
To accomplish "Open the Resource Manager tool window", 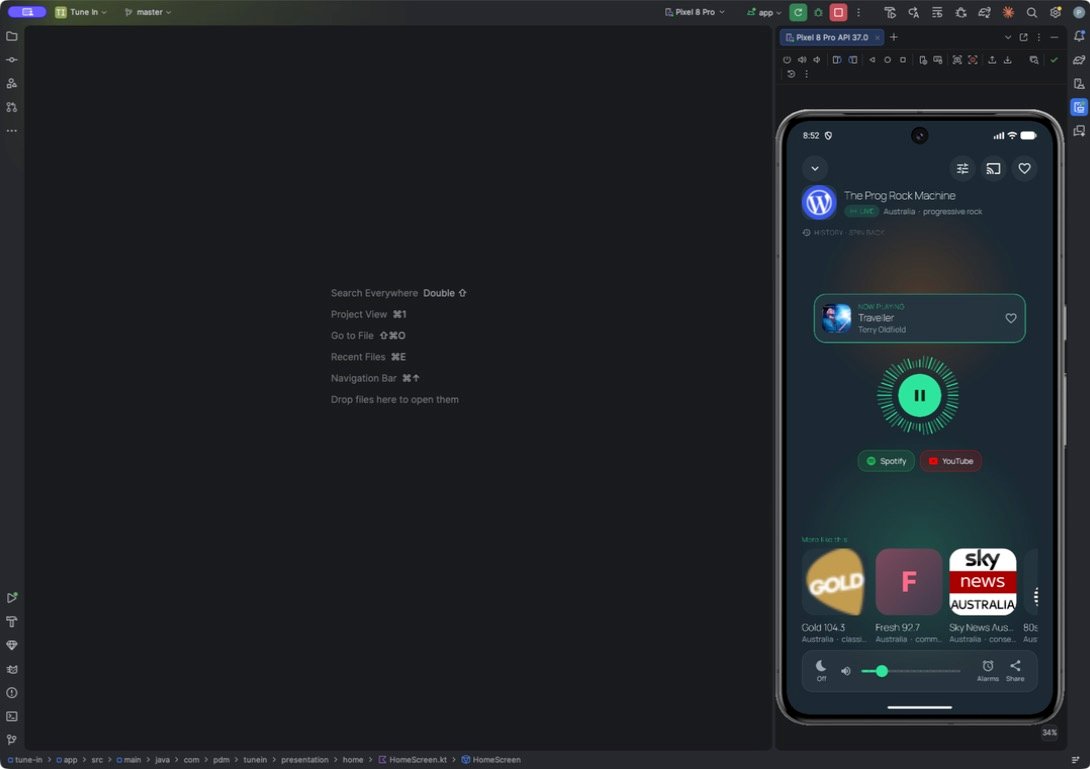I will (12, 83).
